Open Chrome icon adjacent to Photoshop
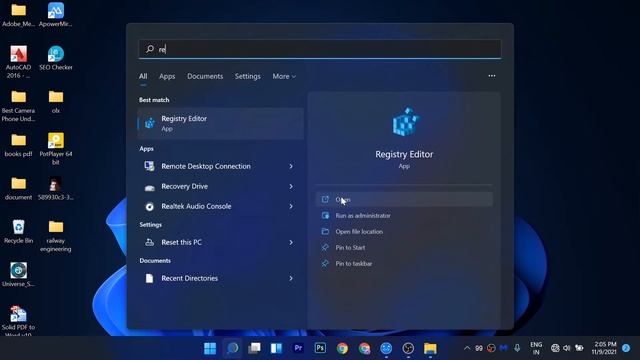Viewport: 640px width, 360px height. coord(342,348)
